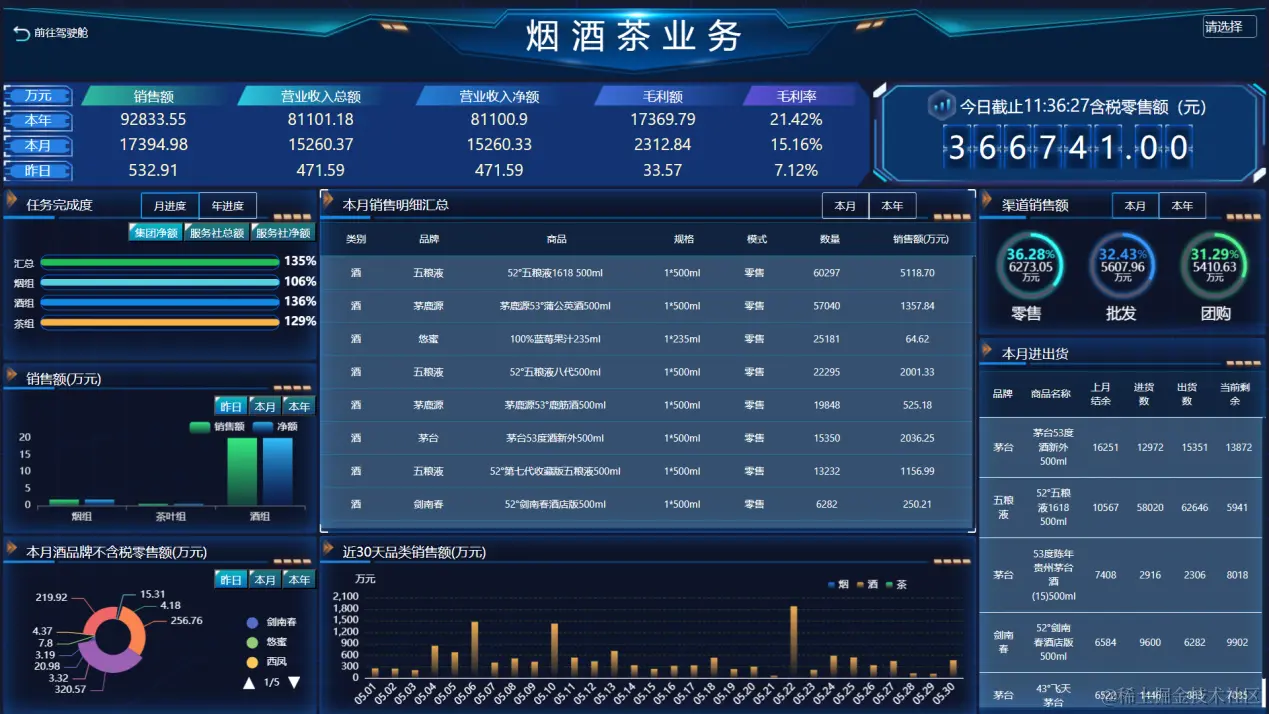Click the 昨日 button in 本月酒品牌 panel
1269x714 pixels.
(231, 579)
